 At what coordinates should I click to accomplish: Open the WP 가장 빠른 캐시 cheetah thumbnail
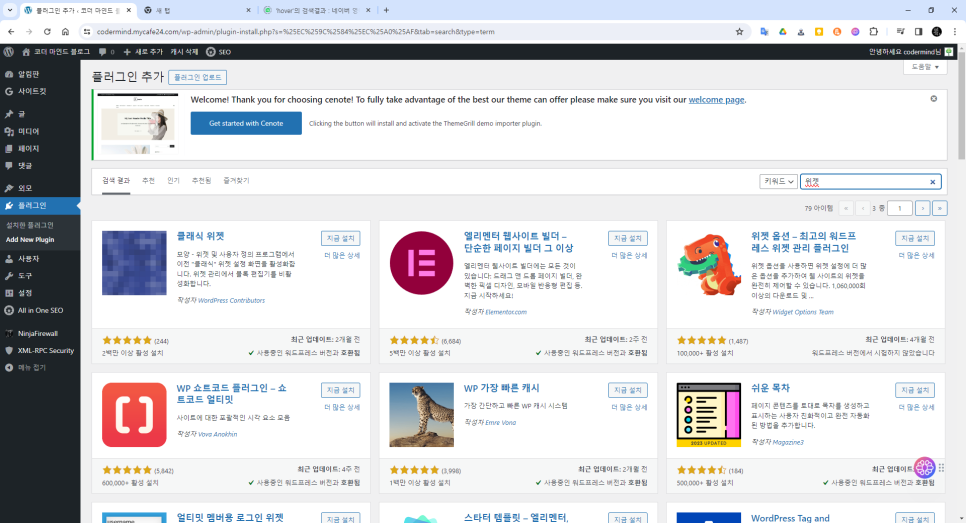[x=421, y=415]
